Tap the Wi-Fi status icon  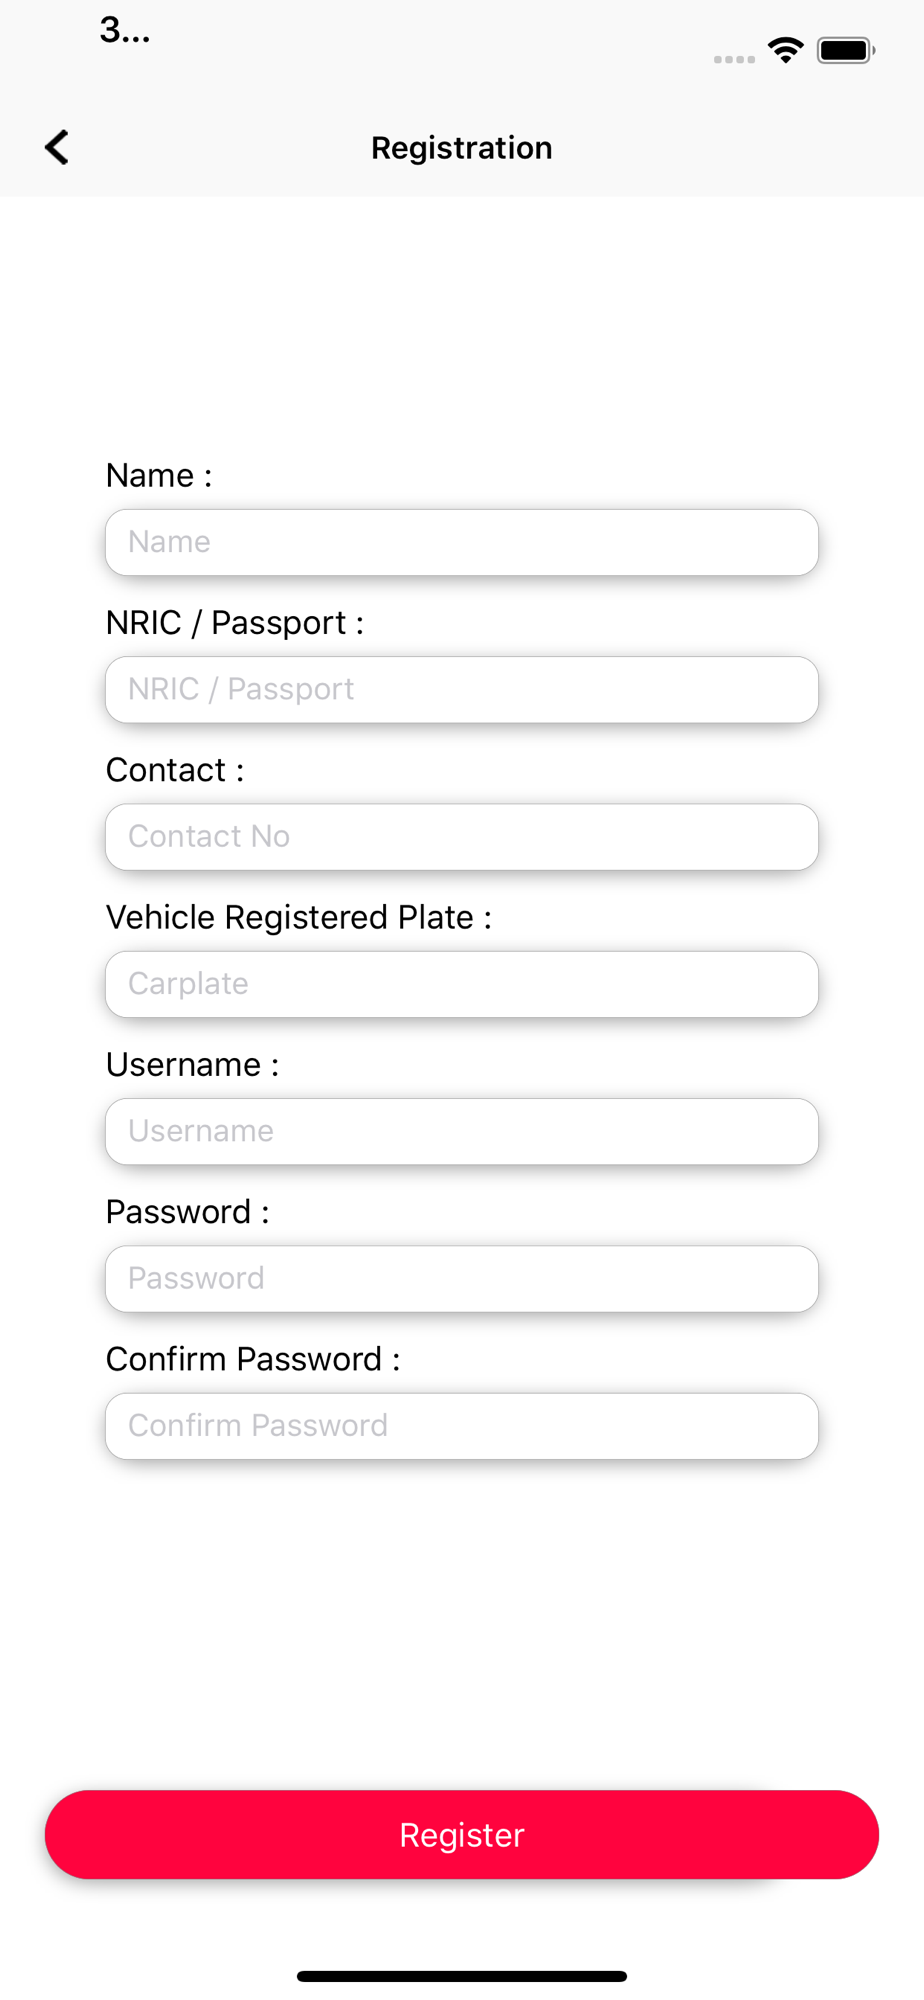coord(786,50)
